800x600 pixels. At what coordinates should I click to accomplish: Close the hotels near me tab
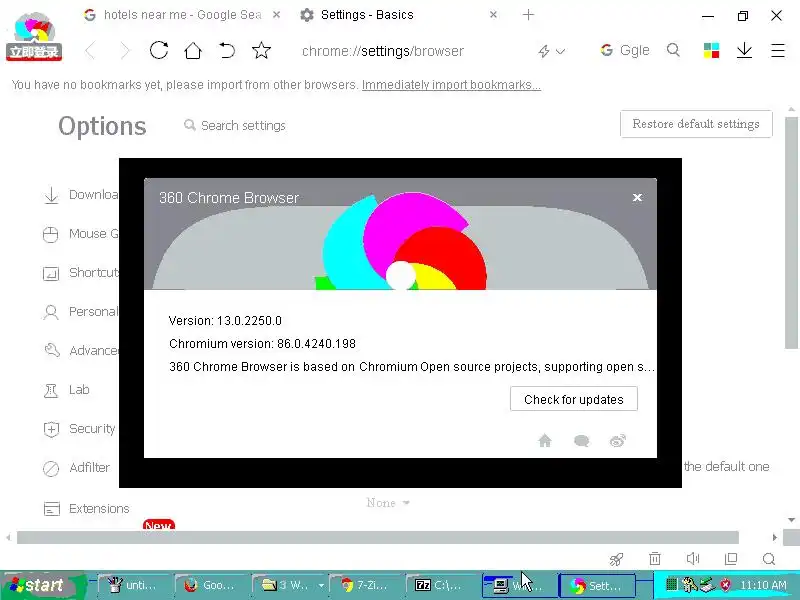pyautogui.click(x=276, y=15)
